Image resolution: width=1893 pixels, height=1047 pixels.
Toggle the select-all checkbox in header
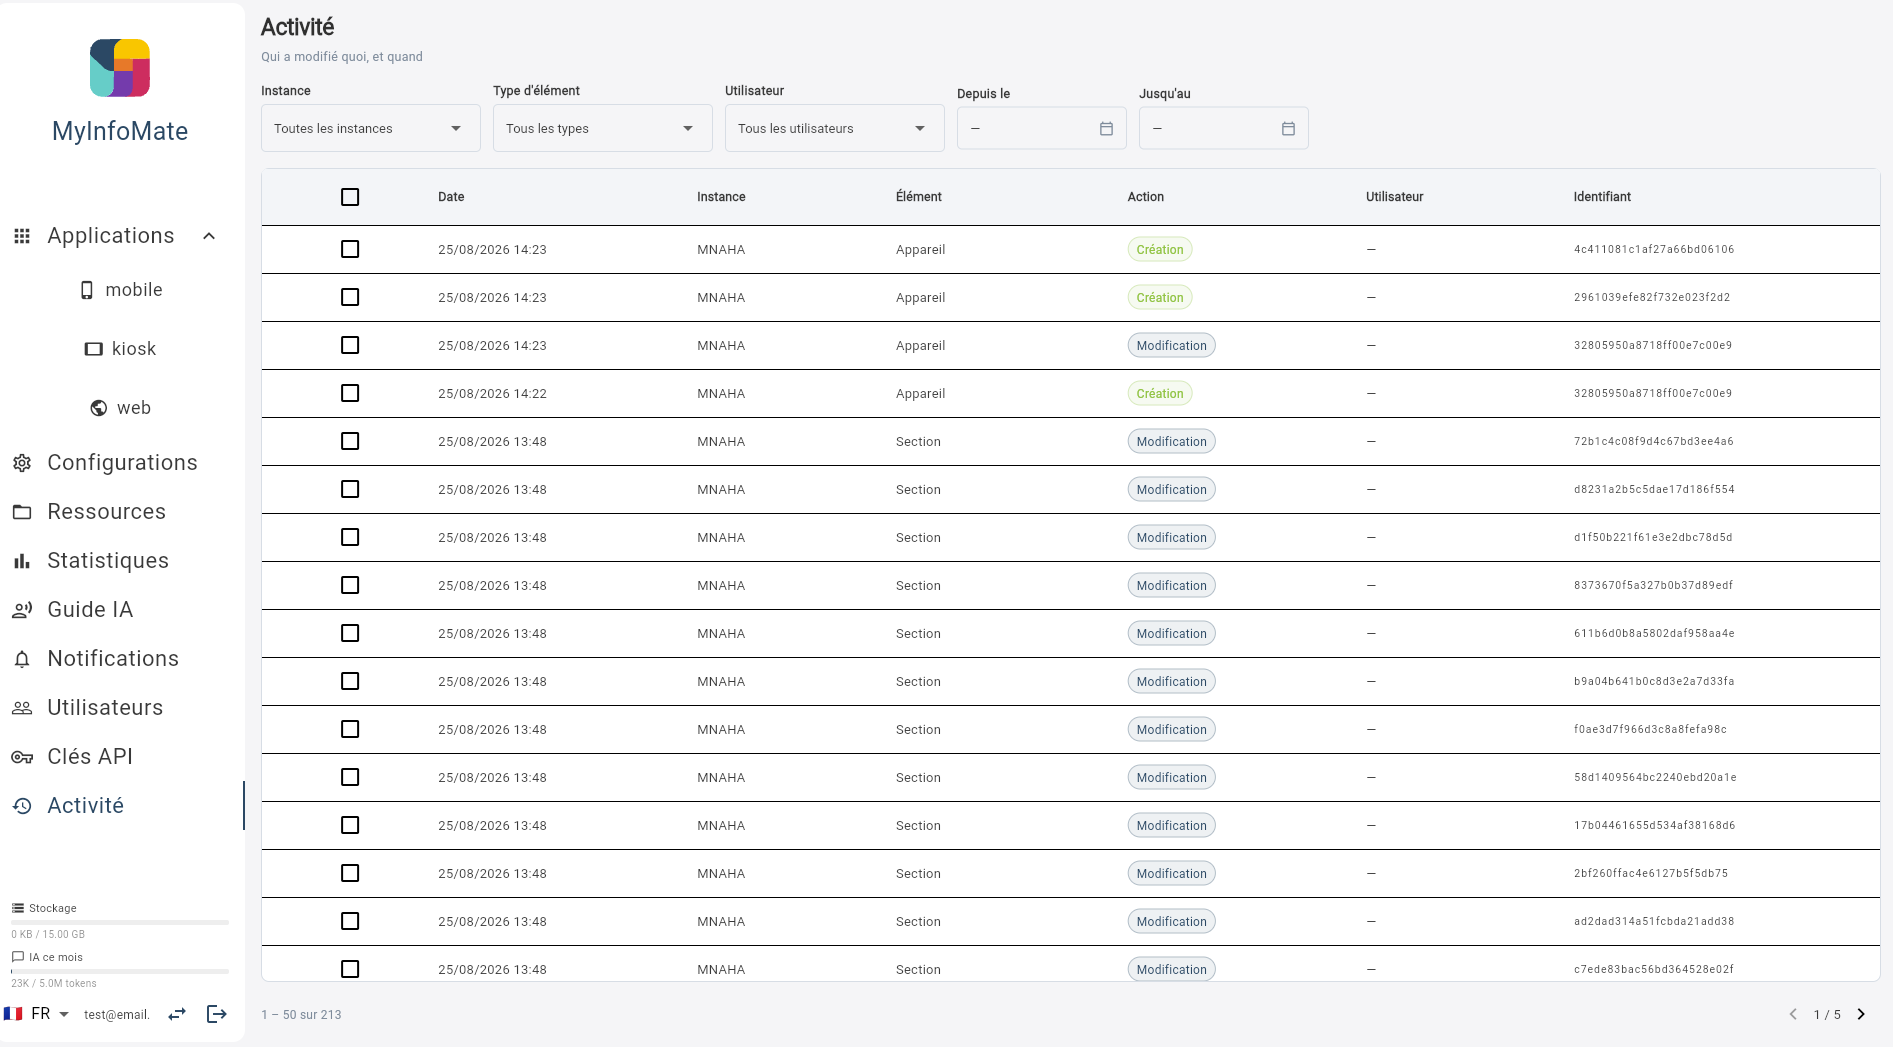350,197
